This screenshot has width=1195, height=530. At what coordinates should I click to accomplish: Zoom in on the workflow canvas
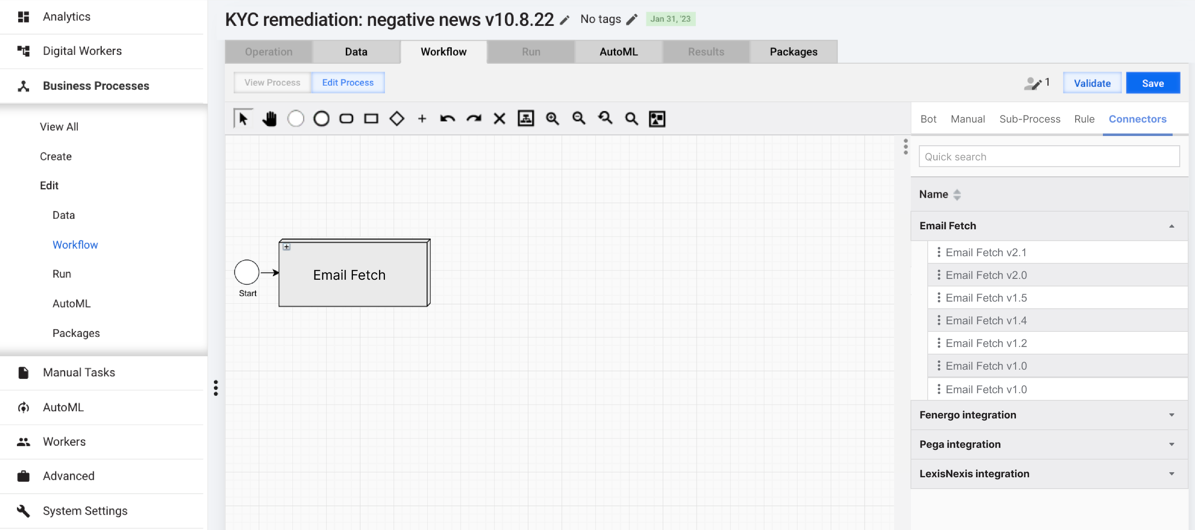tap(553, 118)
